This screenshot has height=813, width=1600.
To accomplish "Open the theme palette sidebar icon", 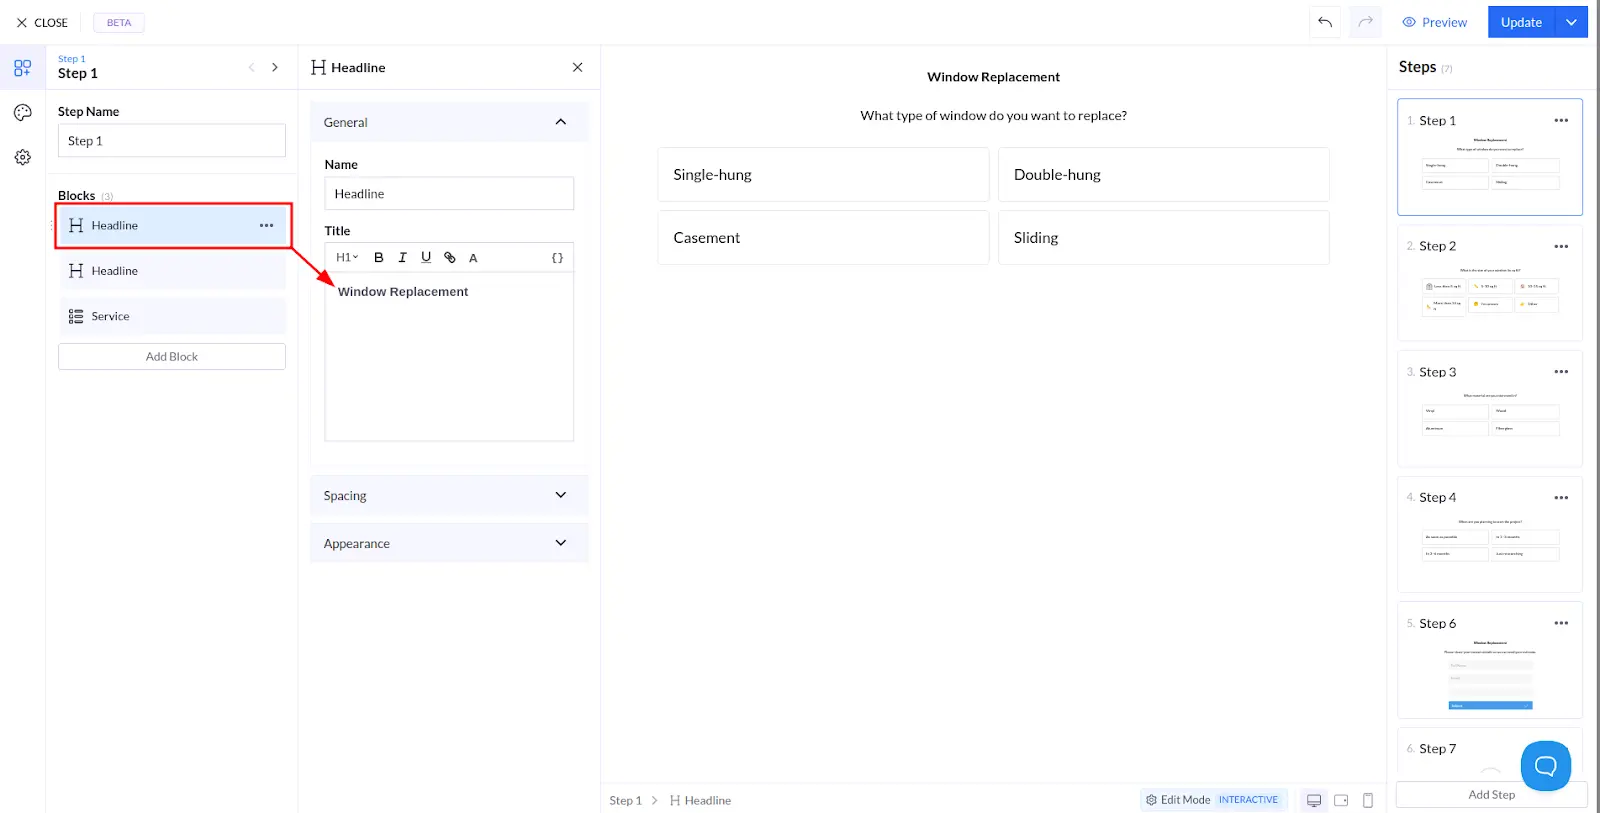I will [22, 113].
